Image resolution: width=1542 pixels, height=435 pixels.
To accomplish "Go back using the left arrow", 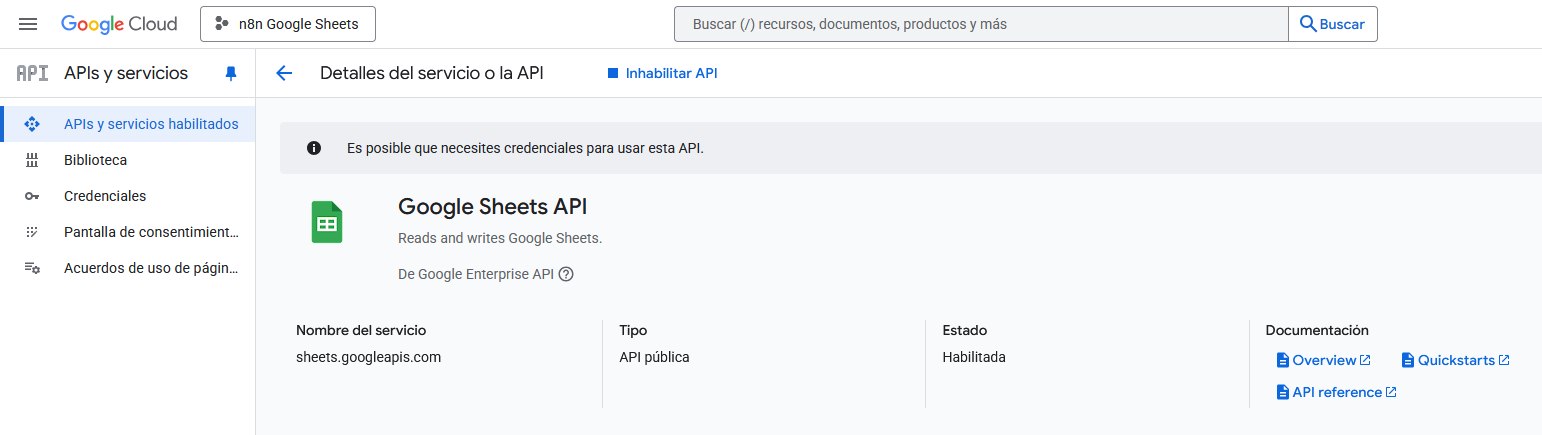I will 284,73.
